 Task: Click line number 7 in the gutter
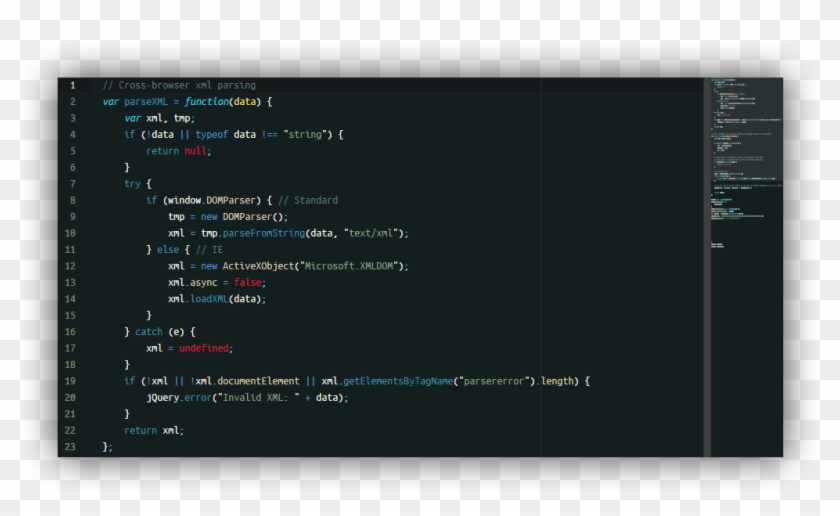pyautogui.click(x=73, y=184)
